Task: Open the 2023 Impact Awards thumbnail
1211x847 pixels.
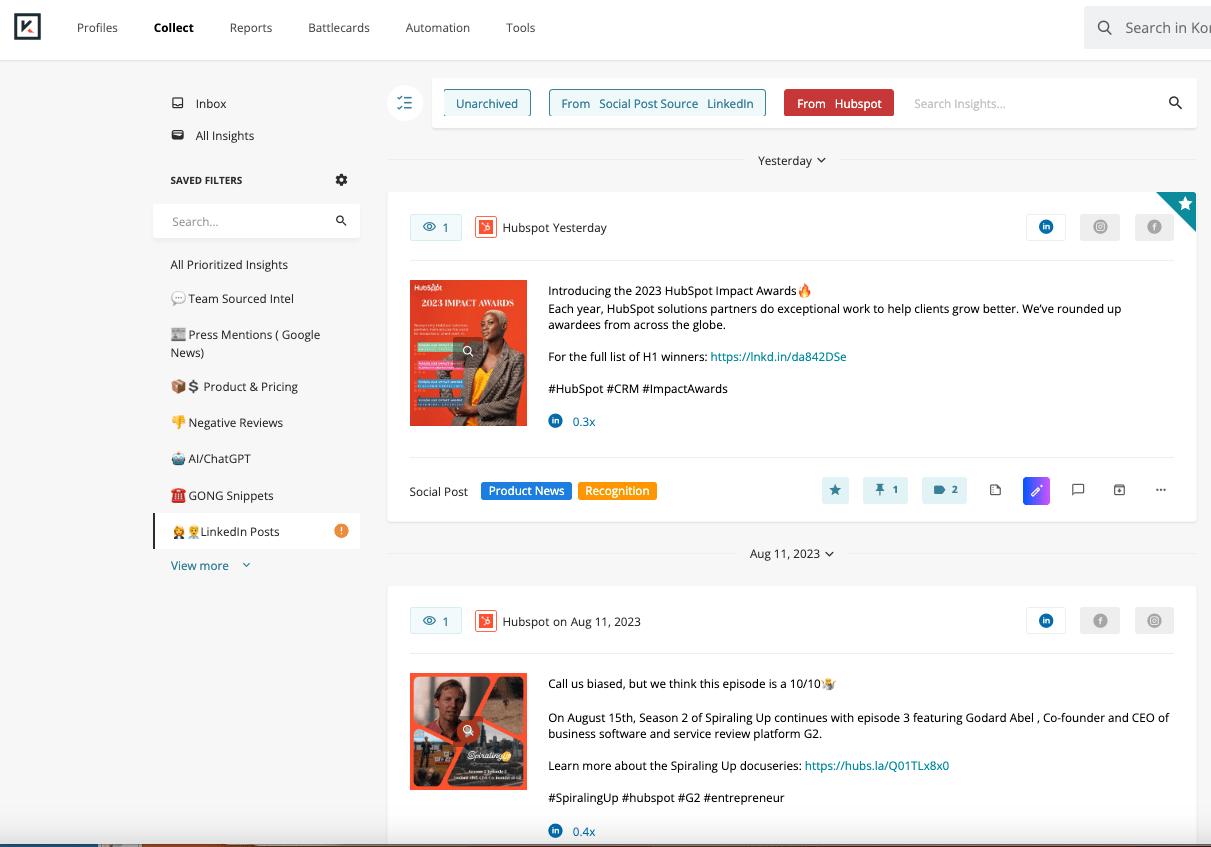Action: (468, 353)
